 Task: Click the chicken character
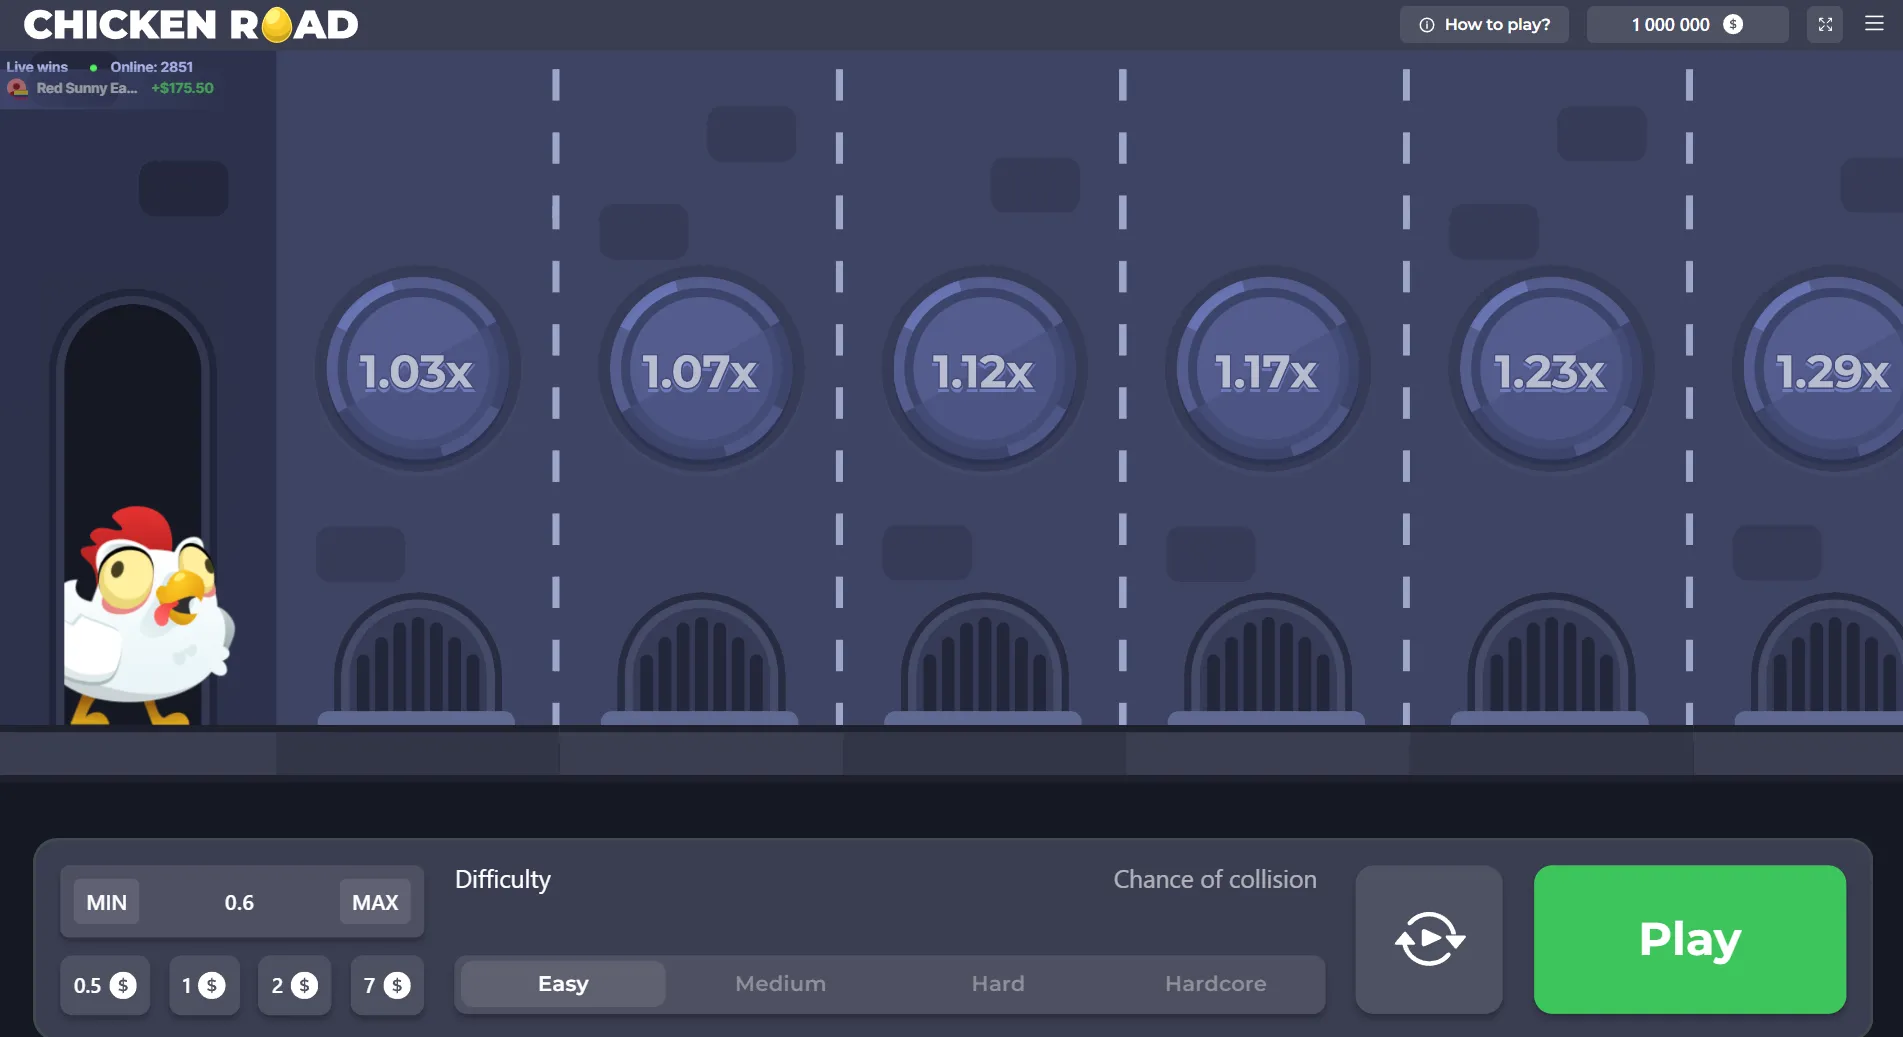[x=147, y=612]
